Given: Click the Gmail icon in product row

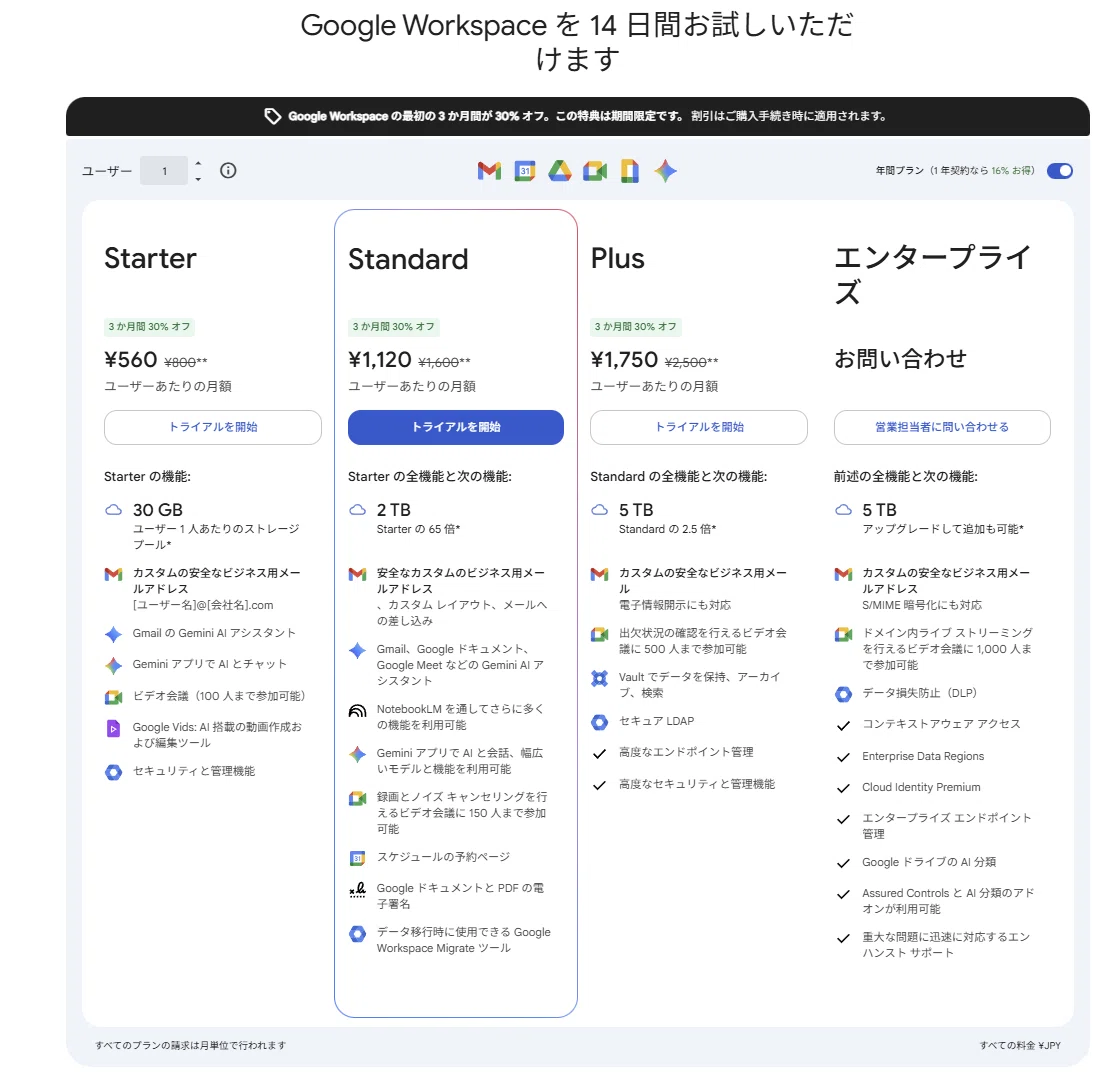Looking at the screenshot, I should click(489, 171).
